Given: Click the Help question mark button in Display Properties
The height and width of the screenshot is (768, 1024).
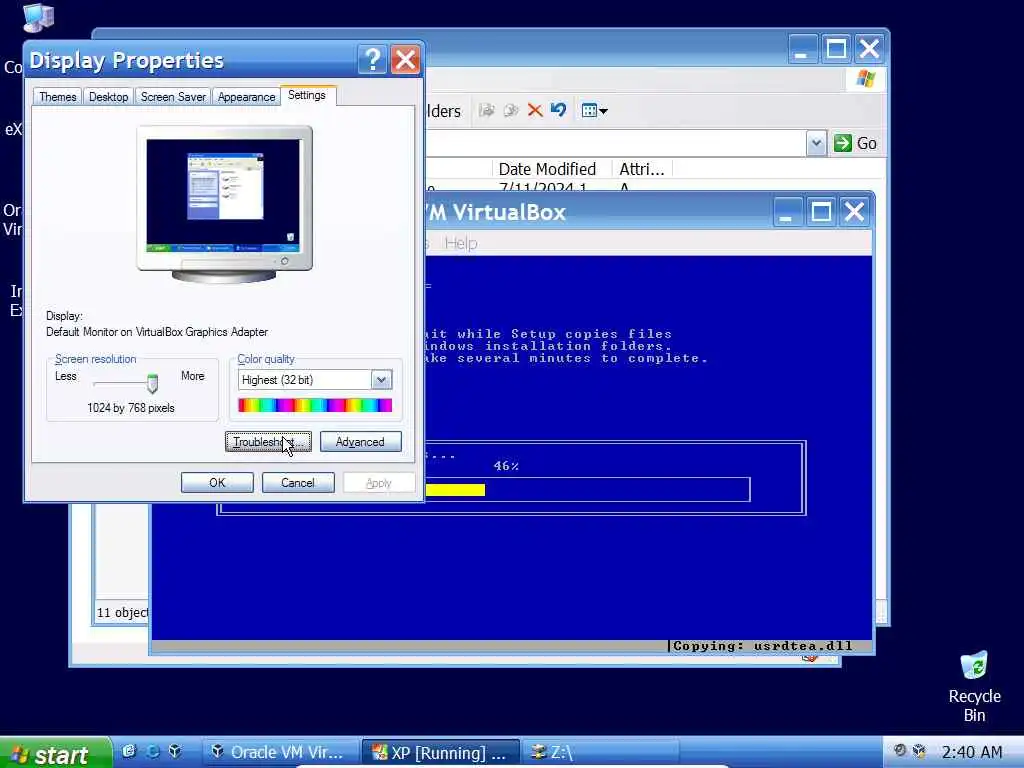Looking at the screenshot, I should point(372,60).
